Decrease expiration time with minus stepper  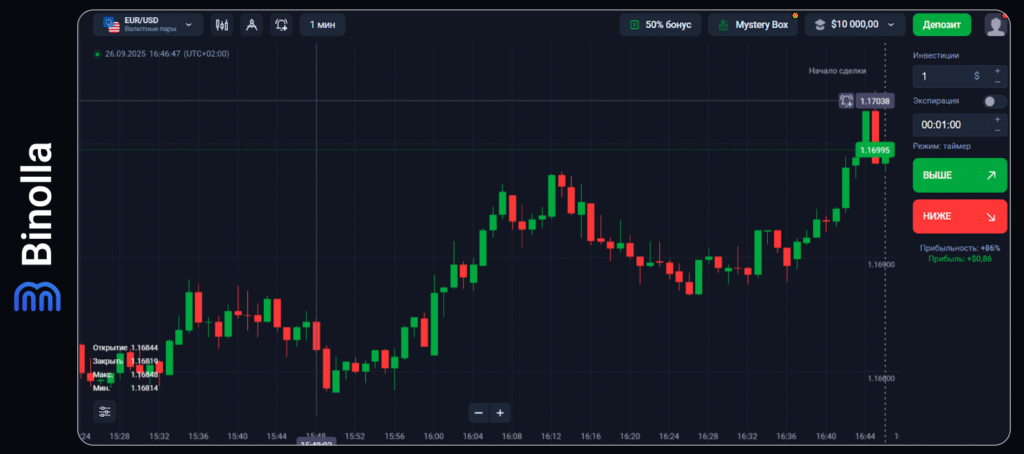pyautogui.click(x=997, y=130)
